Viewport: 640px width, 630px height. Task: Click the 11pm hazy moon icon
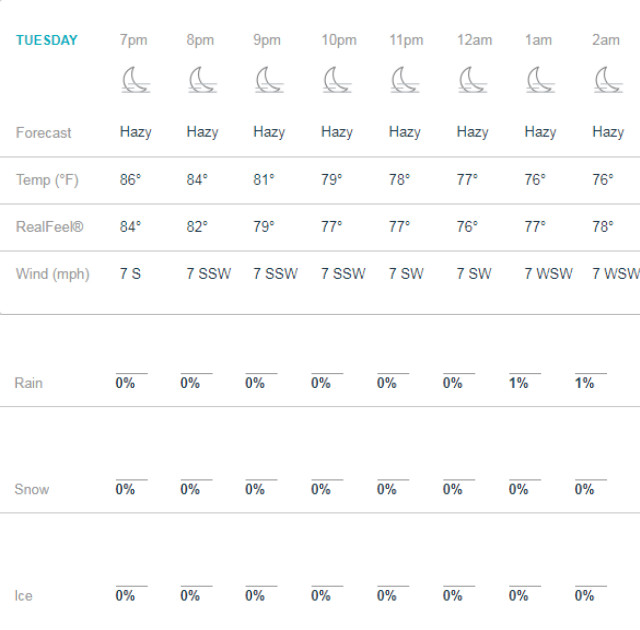(x=405, y=80)
